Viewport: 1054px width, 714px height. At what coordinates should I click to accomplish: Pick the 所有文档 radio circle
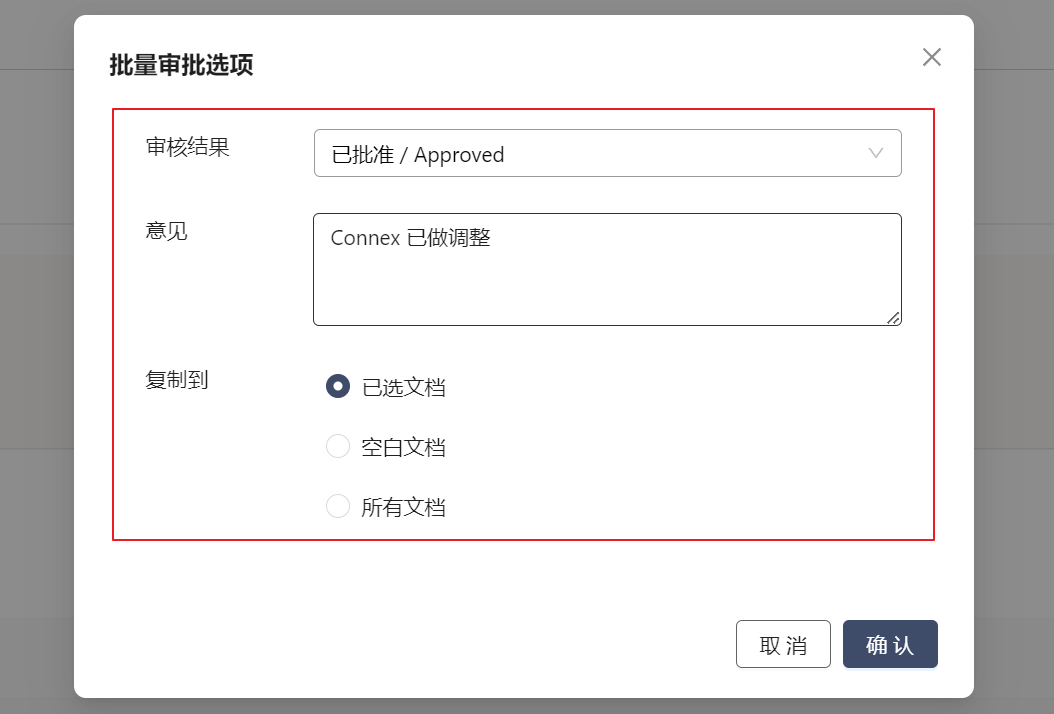pyautogui.click(x=338, y=506)
